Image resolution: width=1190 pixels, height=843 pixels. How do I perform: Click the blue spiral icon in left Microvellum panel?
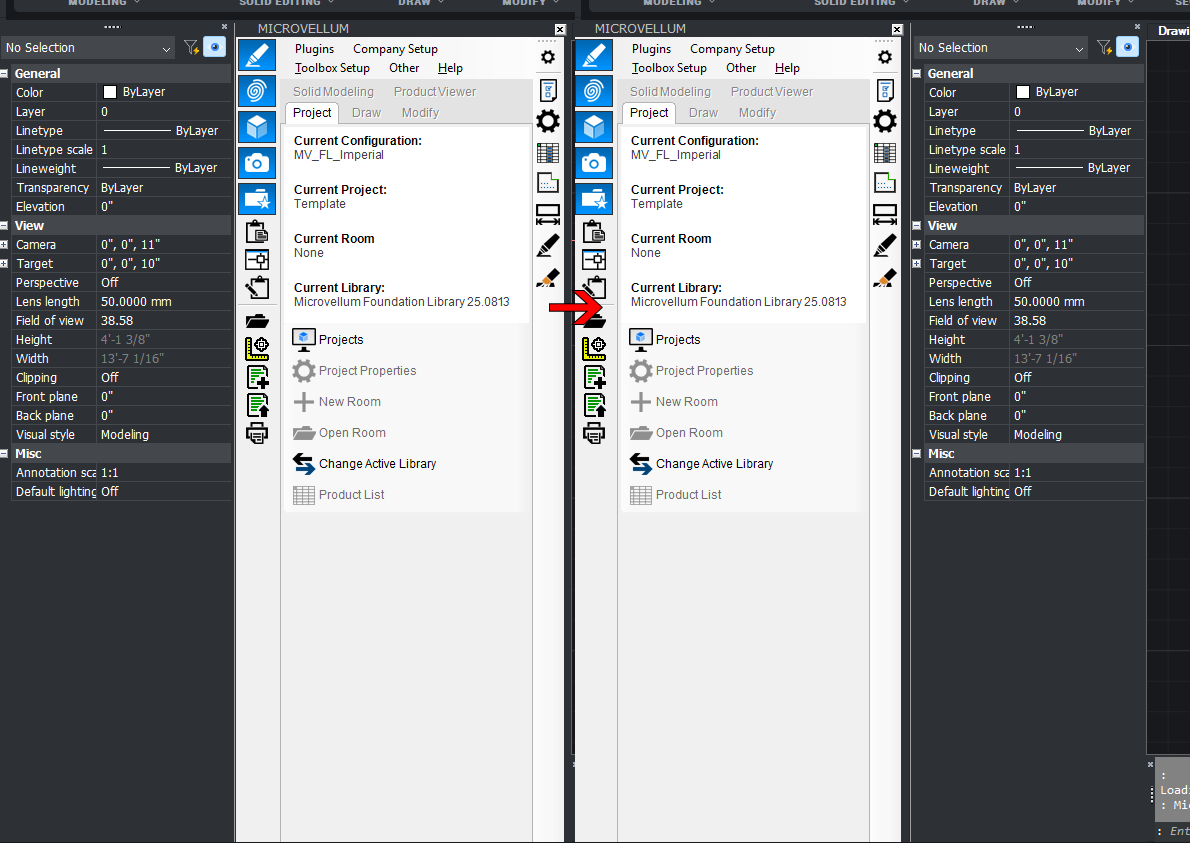258,91
